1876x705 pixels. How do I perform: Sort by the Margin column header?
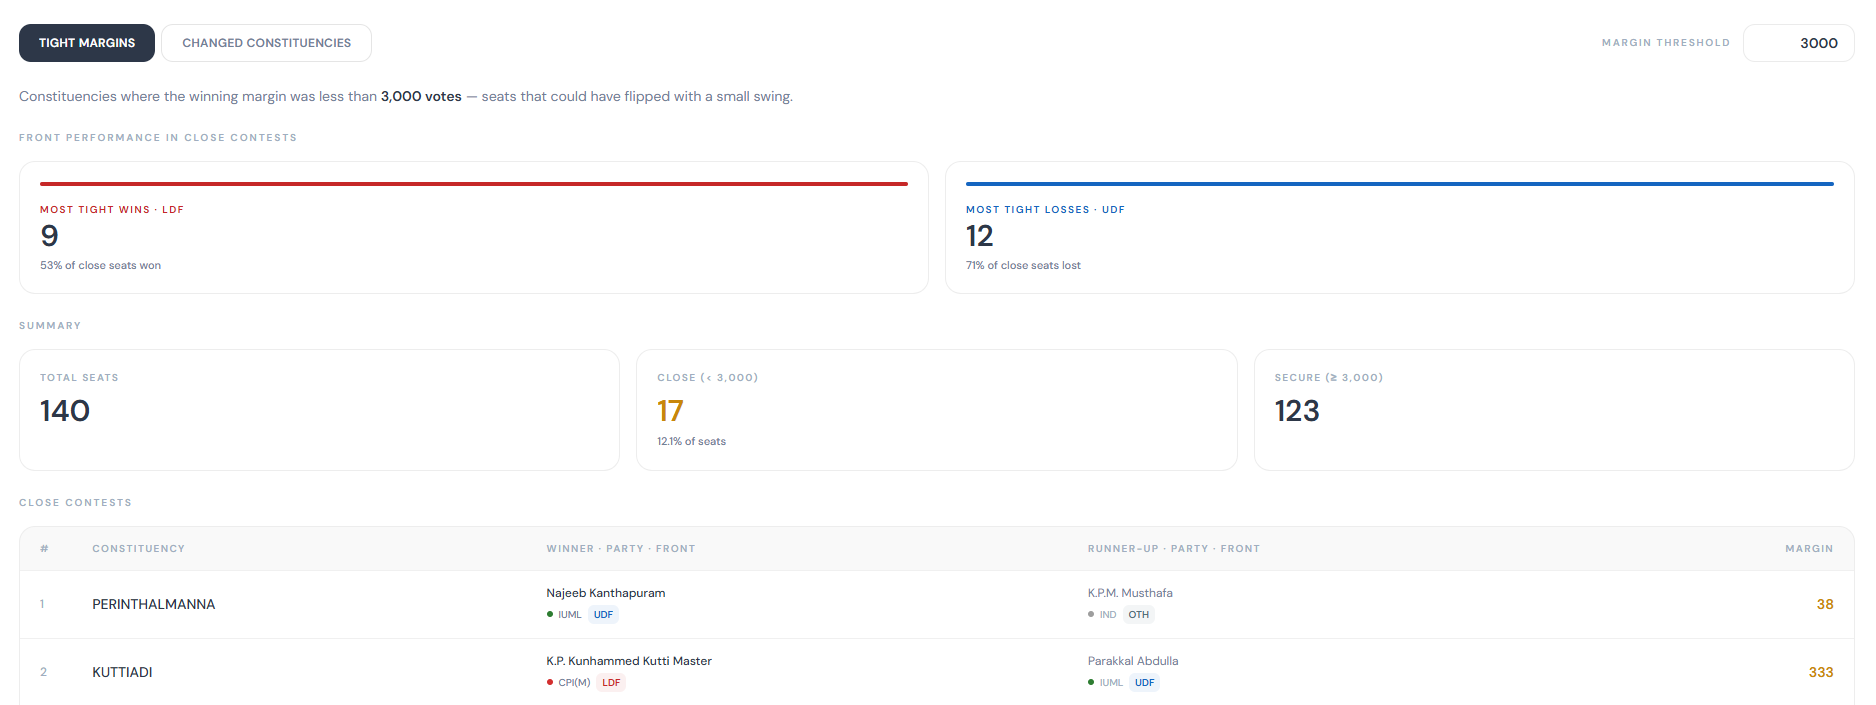(1808, 549)
